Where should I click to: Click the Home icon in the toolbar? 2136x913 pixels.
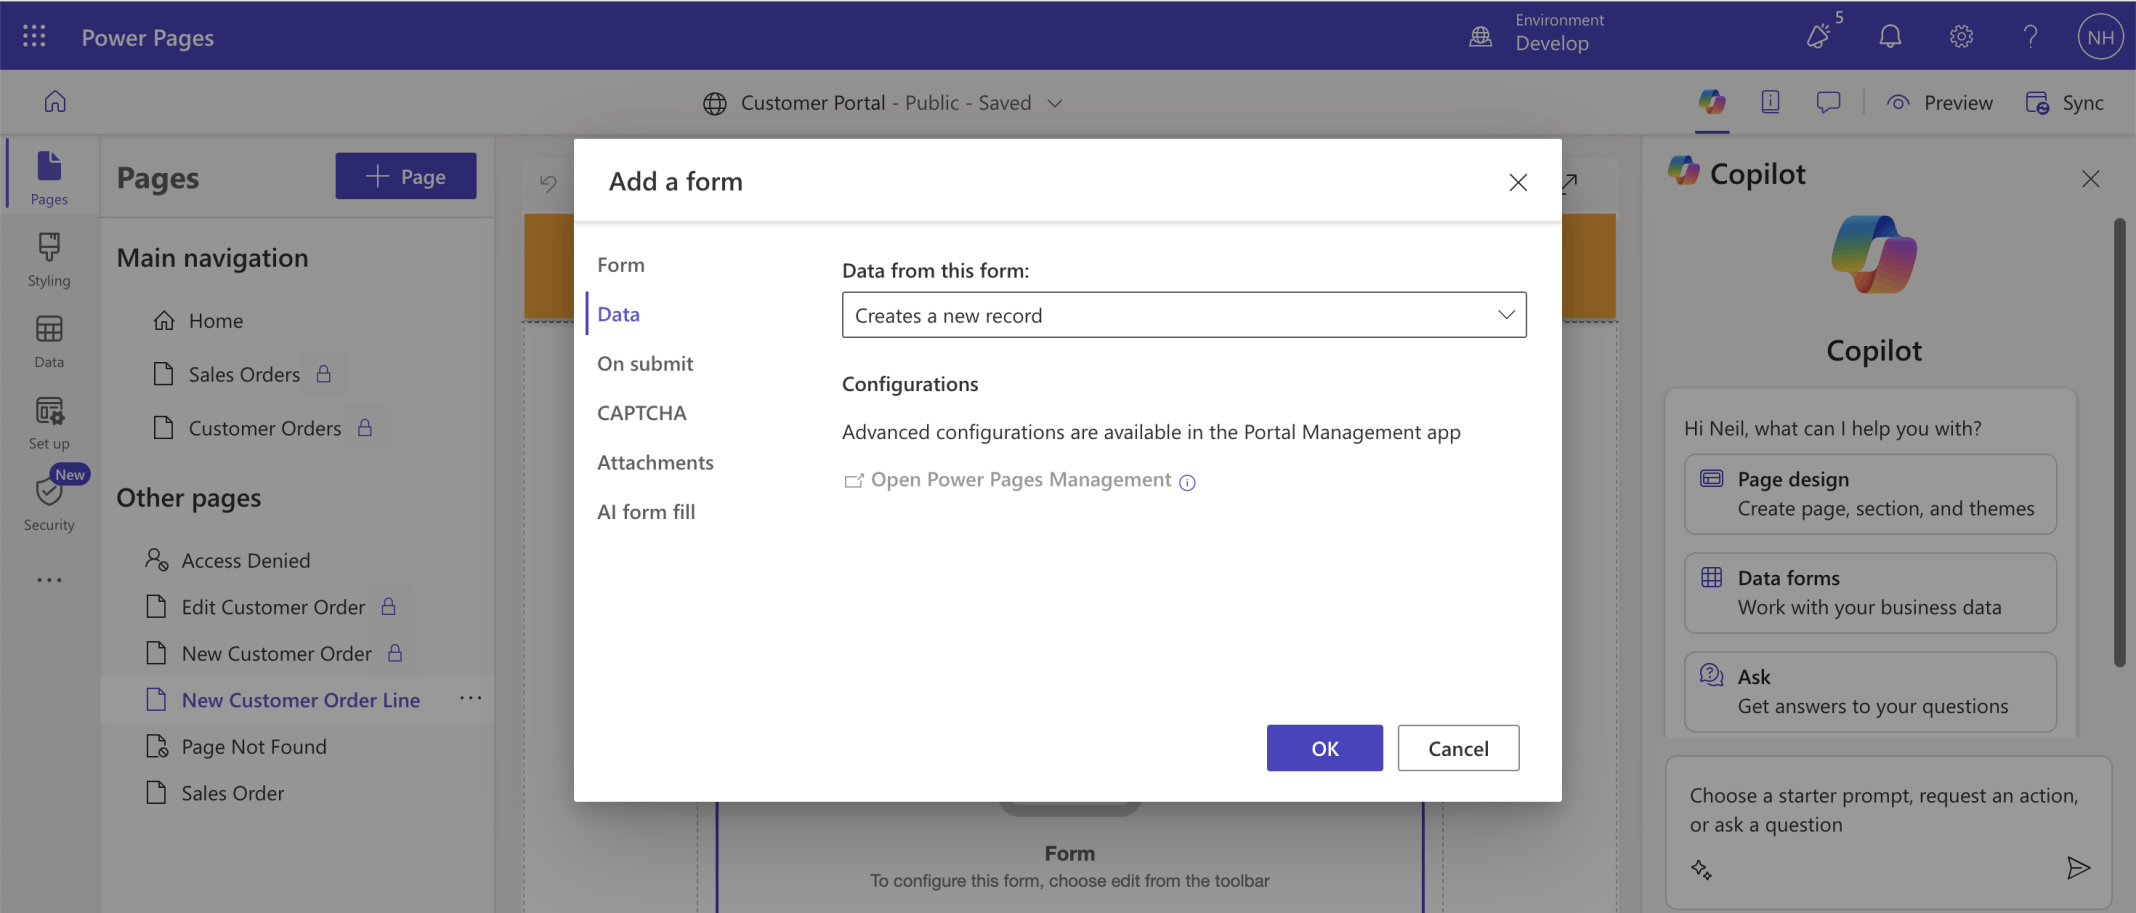coord(55,102)
